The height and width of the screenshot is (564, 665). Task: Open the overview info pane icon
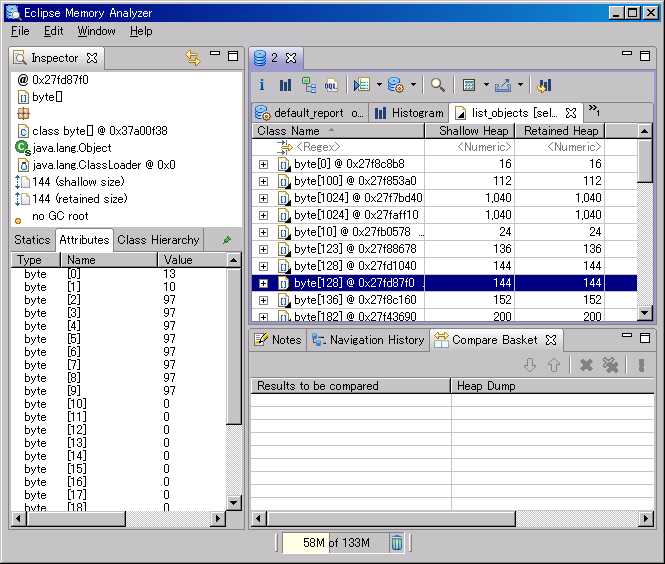point(262,86)
